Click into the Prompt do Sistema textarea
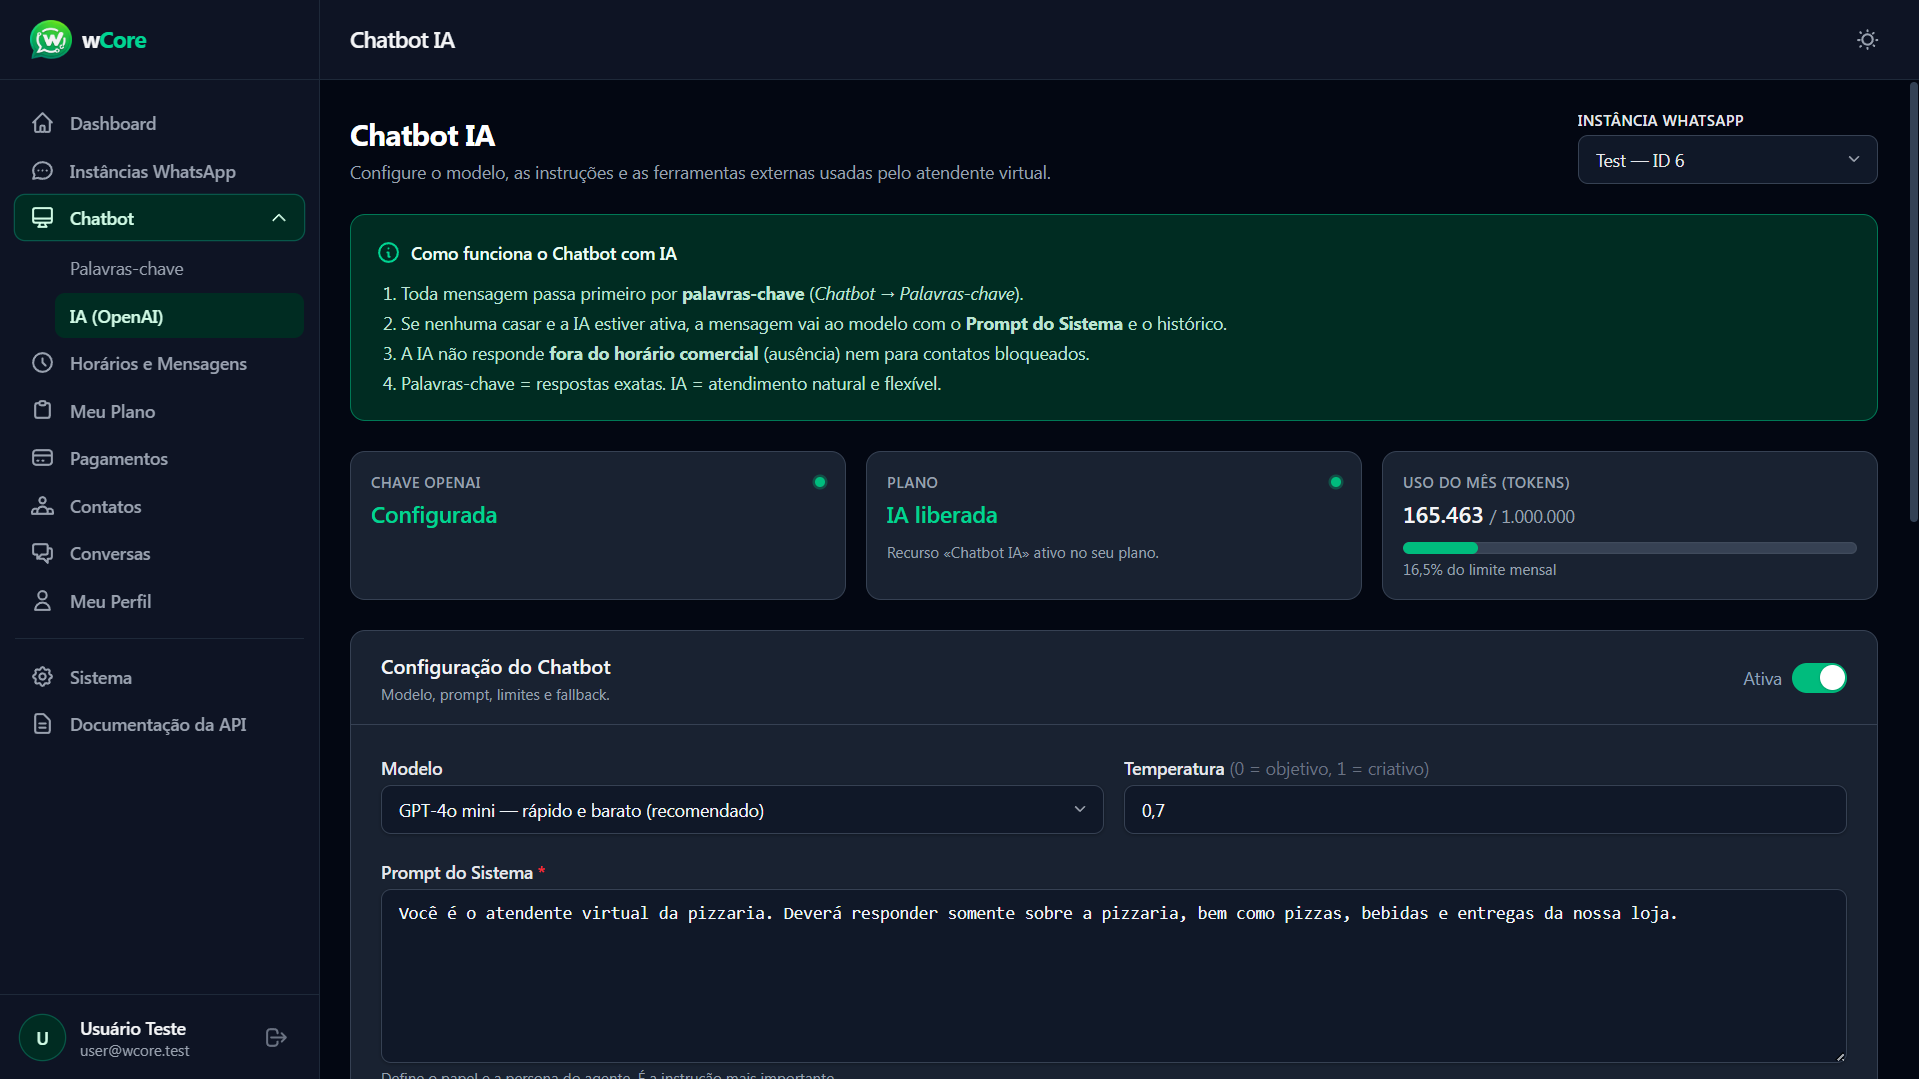 click(1113, 976)
